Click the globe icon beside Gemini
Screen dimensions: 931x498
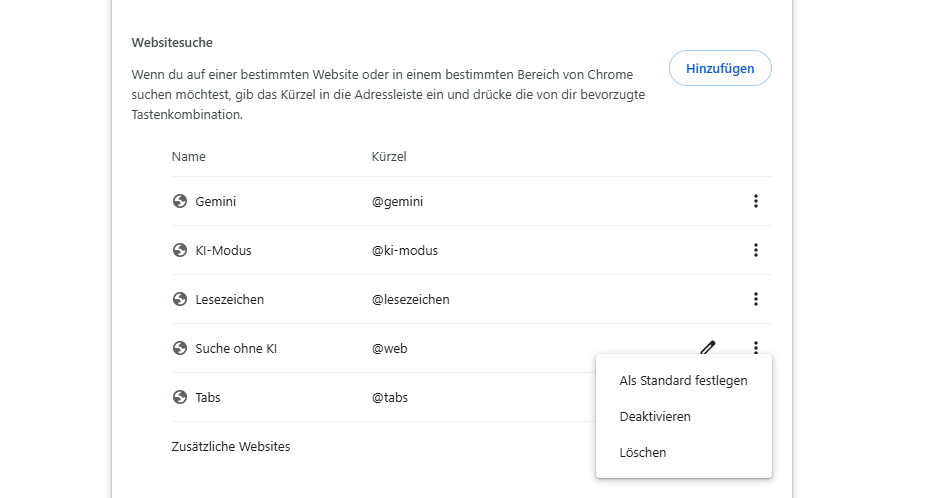point(180,201)
